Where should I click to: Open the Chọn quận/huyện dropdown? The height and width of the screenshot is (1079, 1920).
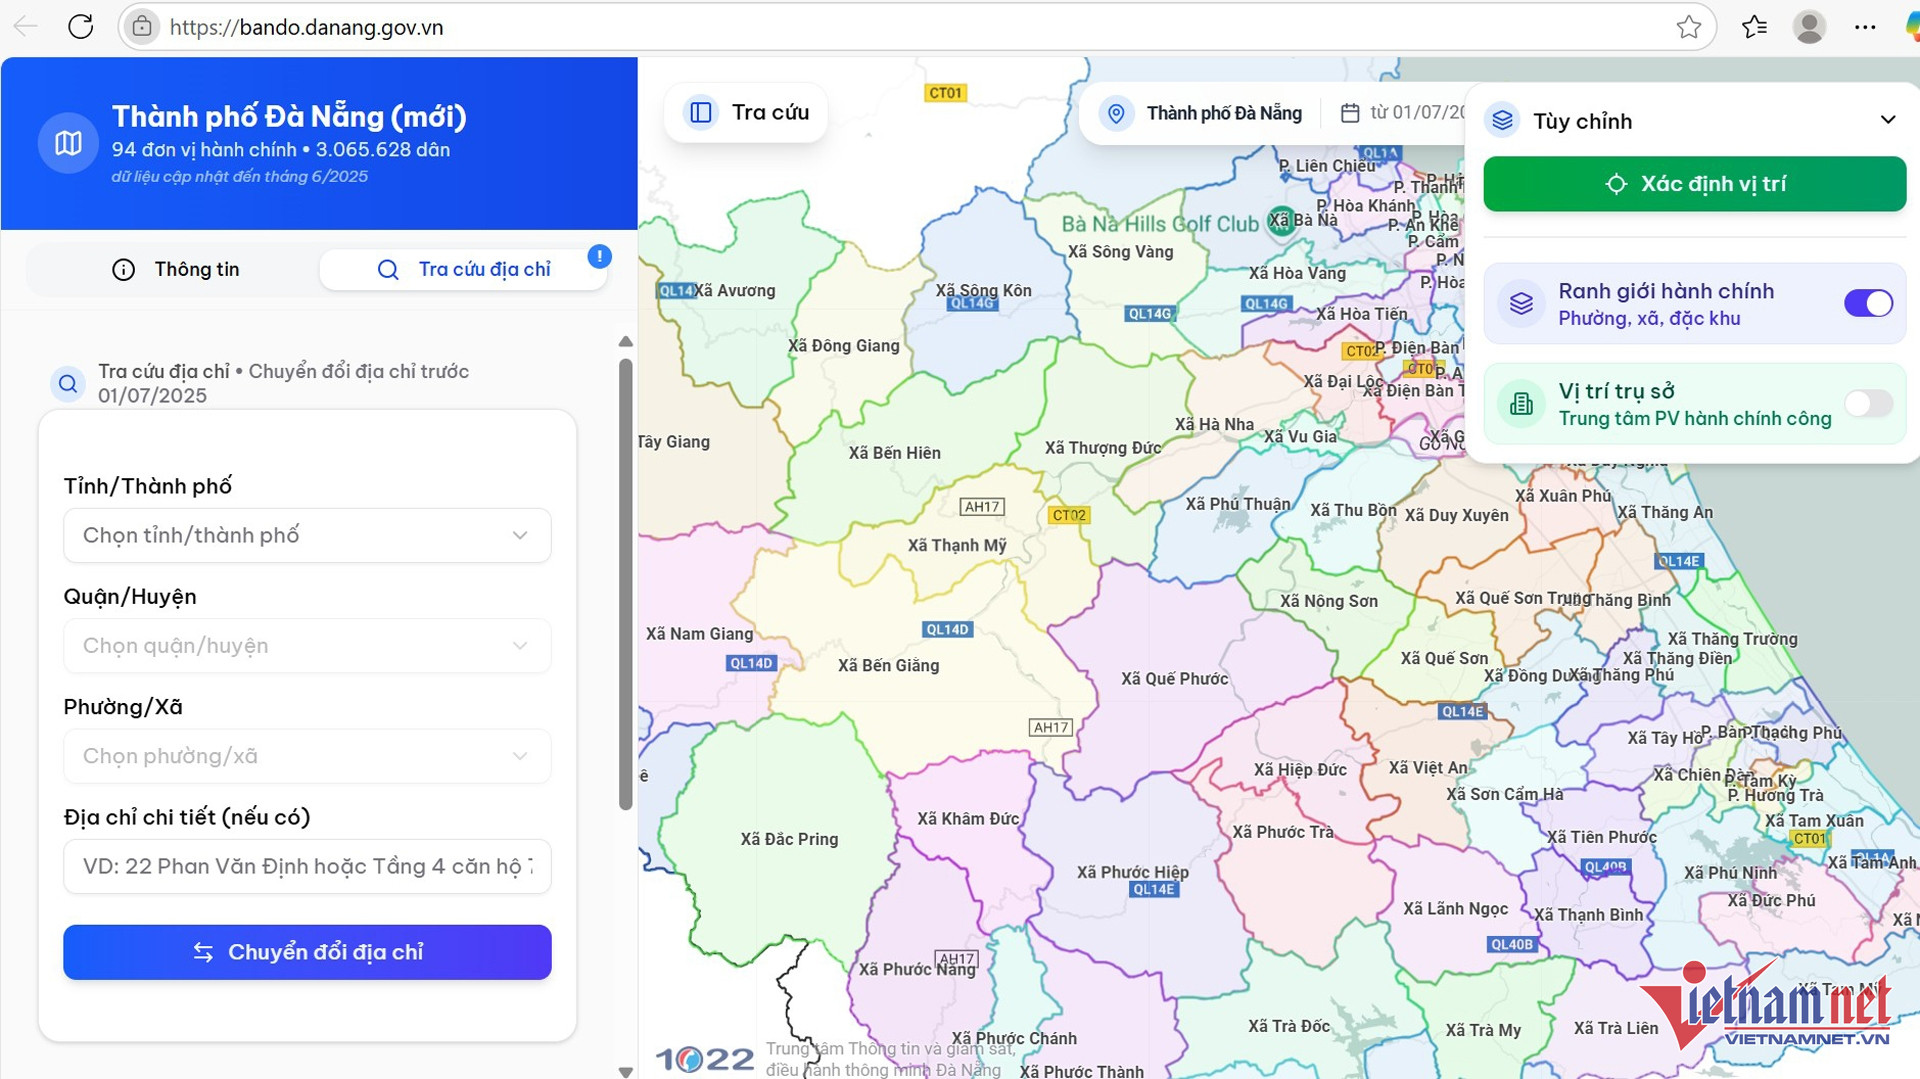[x=307, y=646]
